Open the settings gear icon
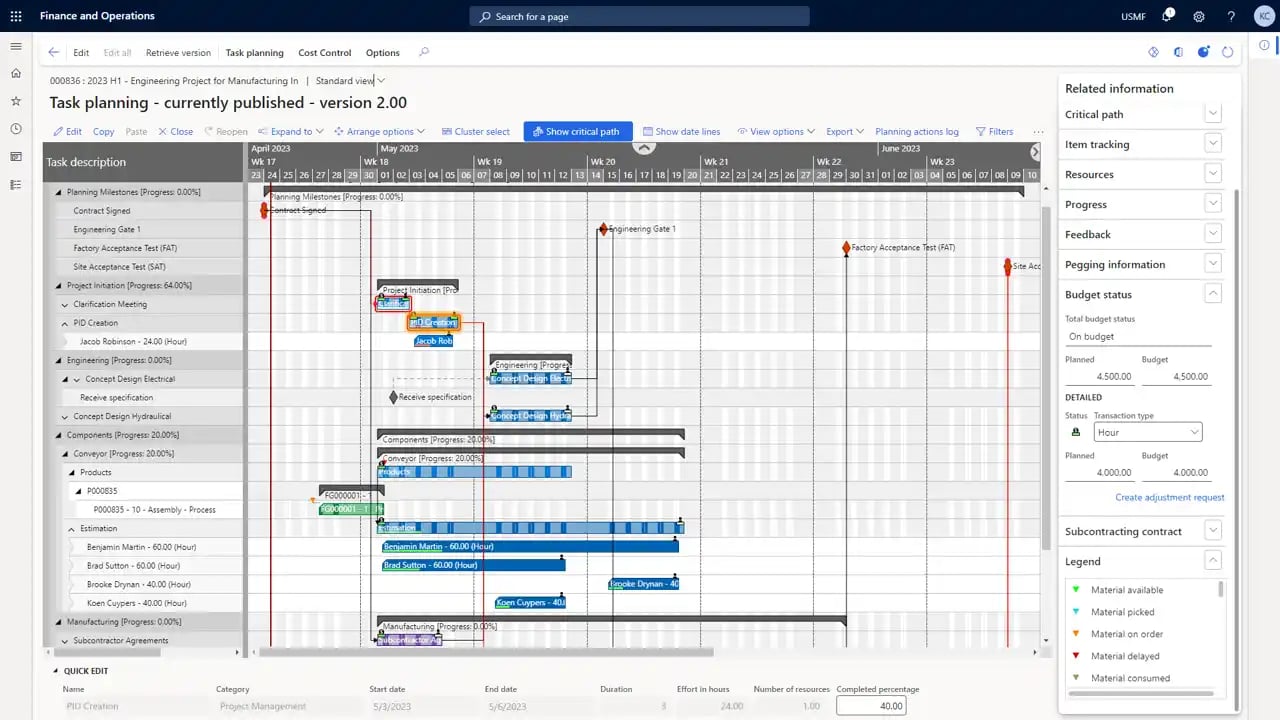This screenshot has width=1280, height=720. point(1199,15)
